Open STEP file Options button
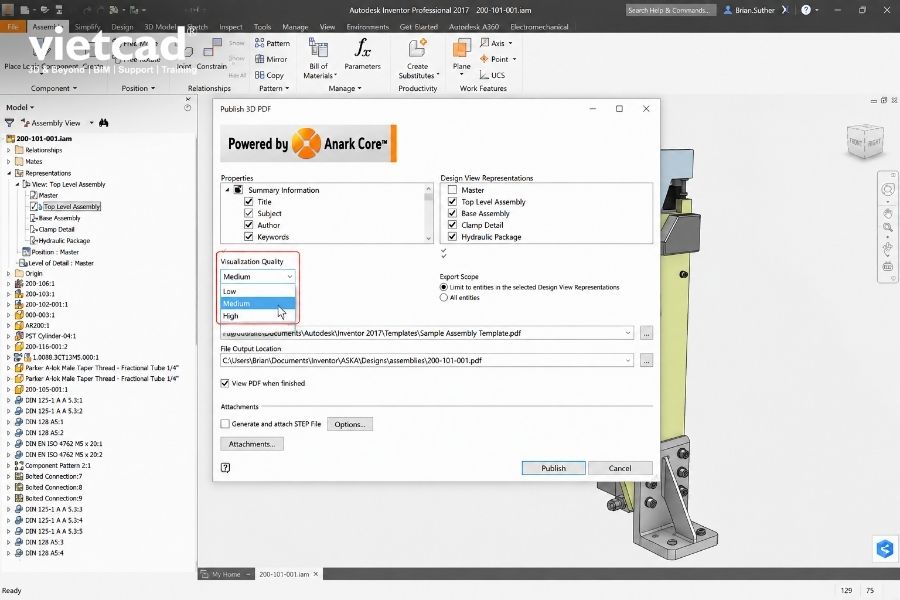The height and width of the screenshot is (600, 900). click(350, 424)
